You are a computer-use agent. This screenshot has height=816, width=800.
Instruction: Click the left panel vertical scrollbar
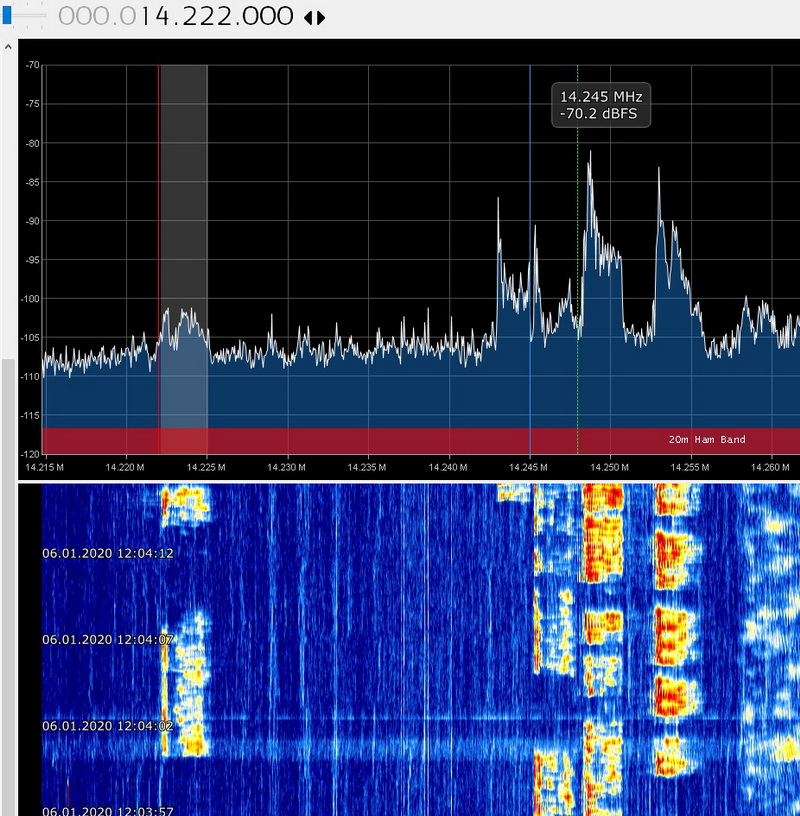click(x=8, y=587)
